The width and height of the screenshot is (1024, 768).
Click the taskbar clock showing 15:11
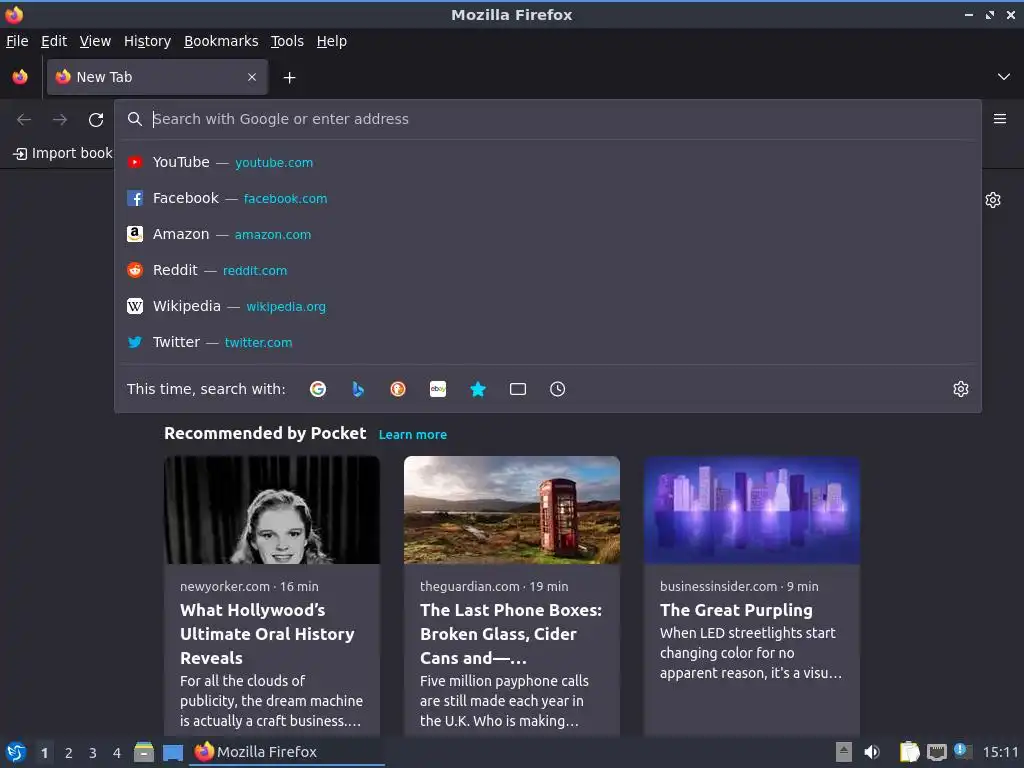(x=1000, y=752)
